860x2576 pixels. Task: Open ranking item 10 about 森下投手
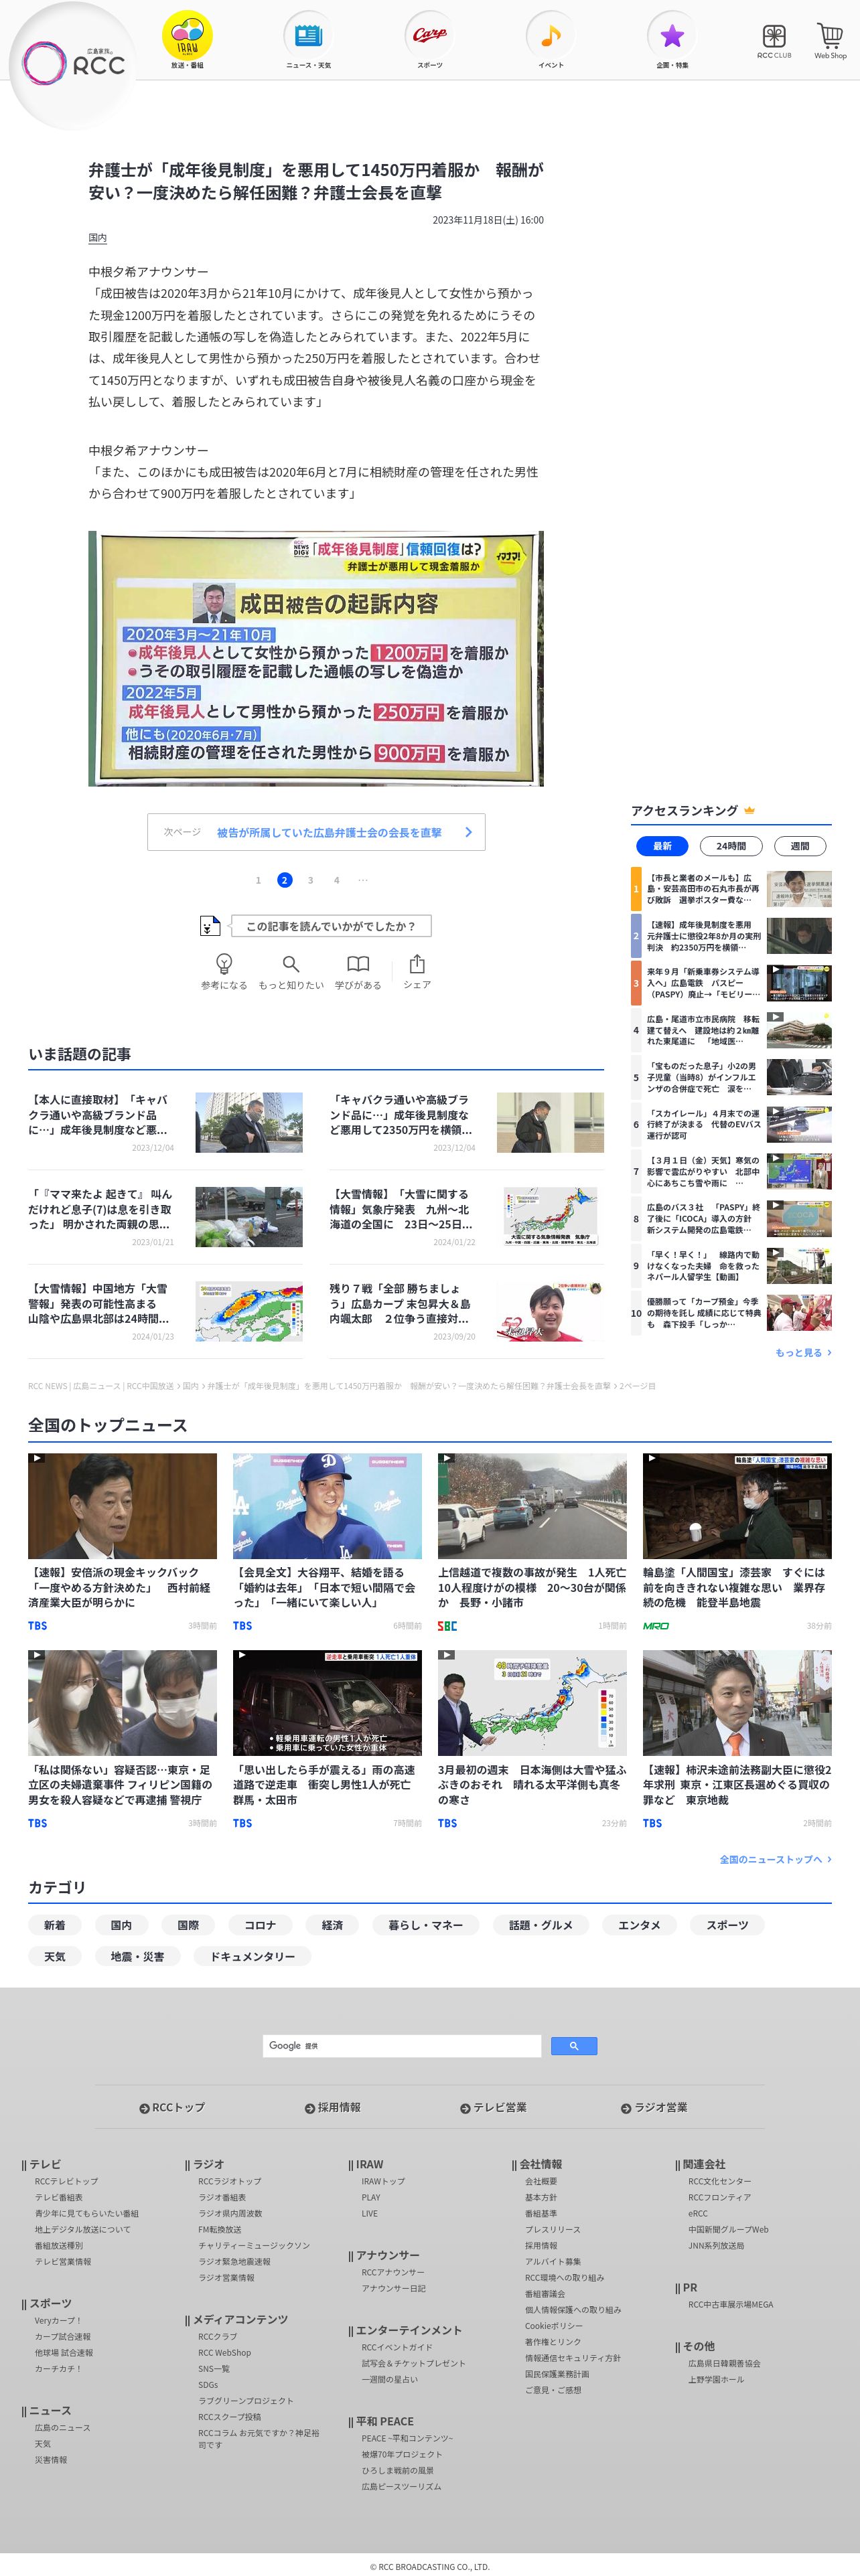(x=732, y=1312)
